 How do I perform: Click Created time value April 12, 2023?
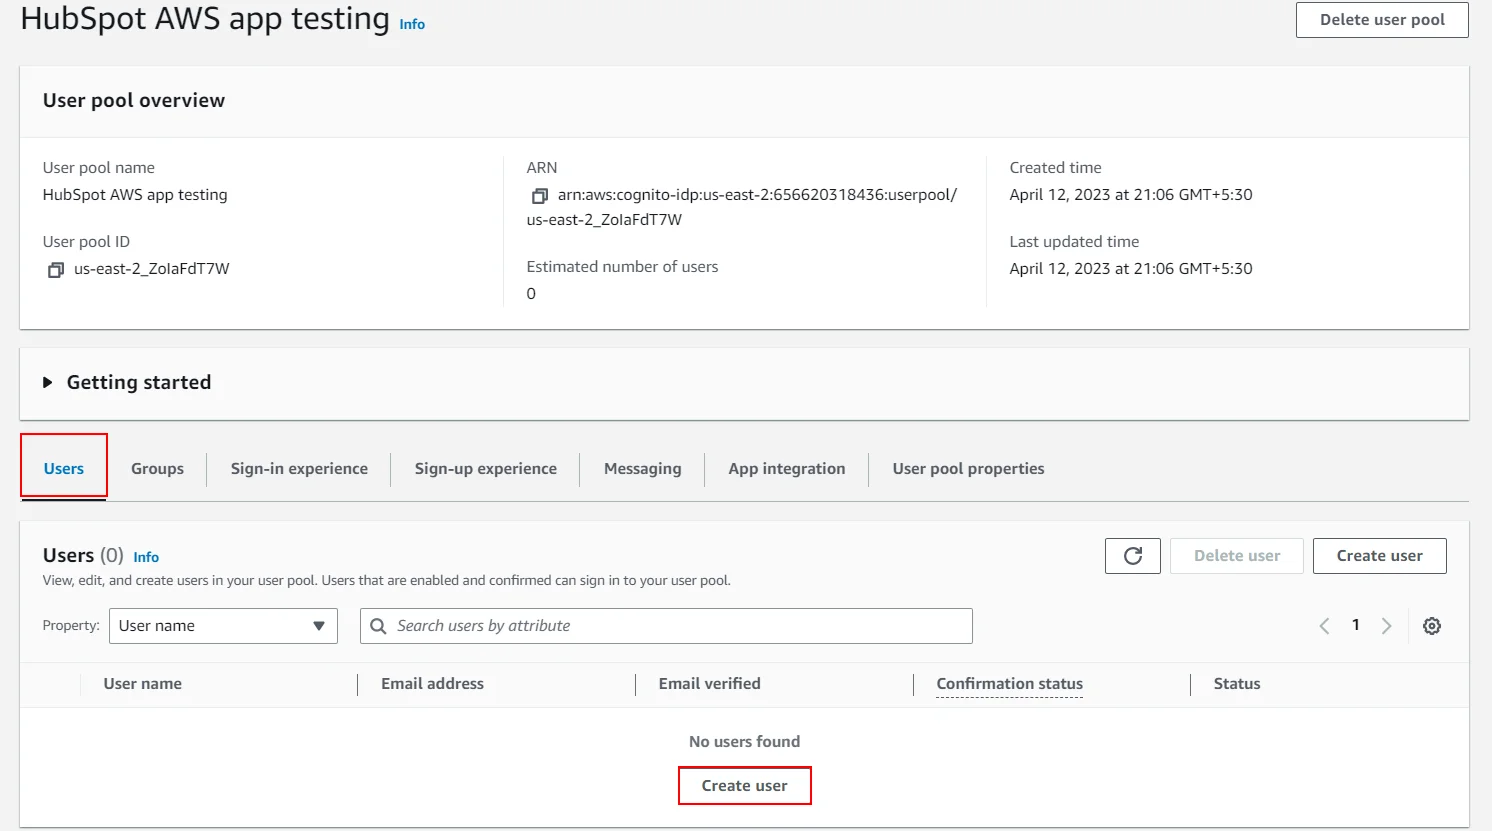(1131, 195)
